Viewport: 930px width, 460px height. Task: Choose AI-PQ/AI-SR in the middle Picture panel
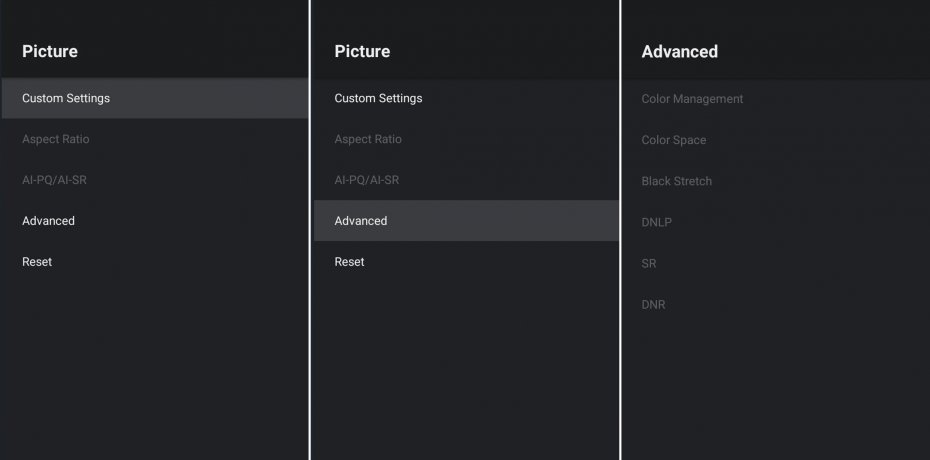coord(367,180)
